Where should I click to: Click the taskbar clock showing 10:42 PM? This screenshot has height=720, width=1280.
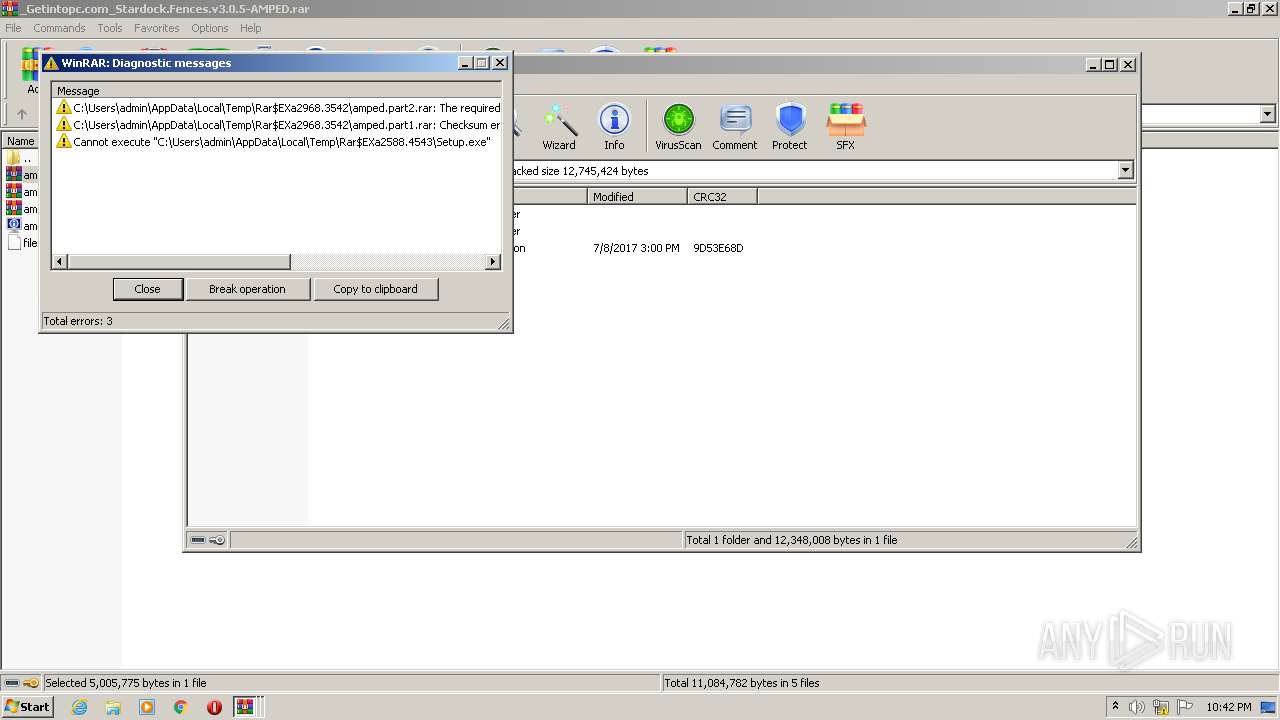click(x=1228, y=707)
